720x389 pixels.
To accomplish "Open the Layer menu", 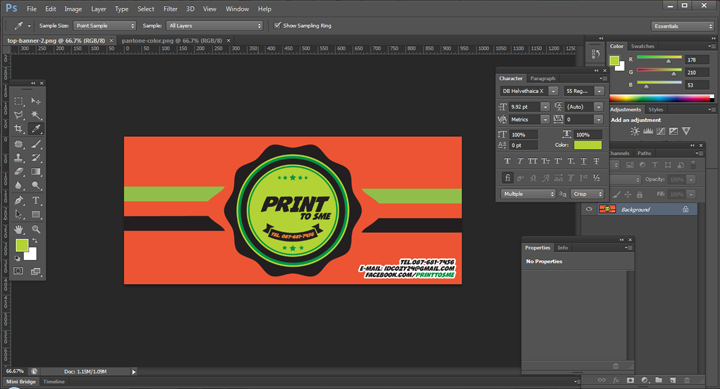I will click(x=98, y=9).
